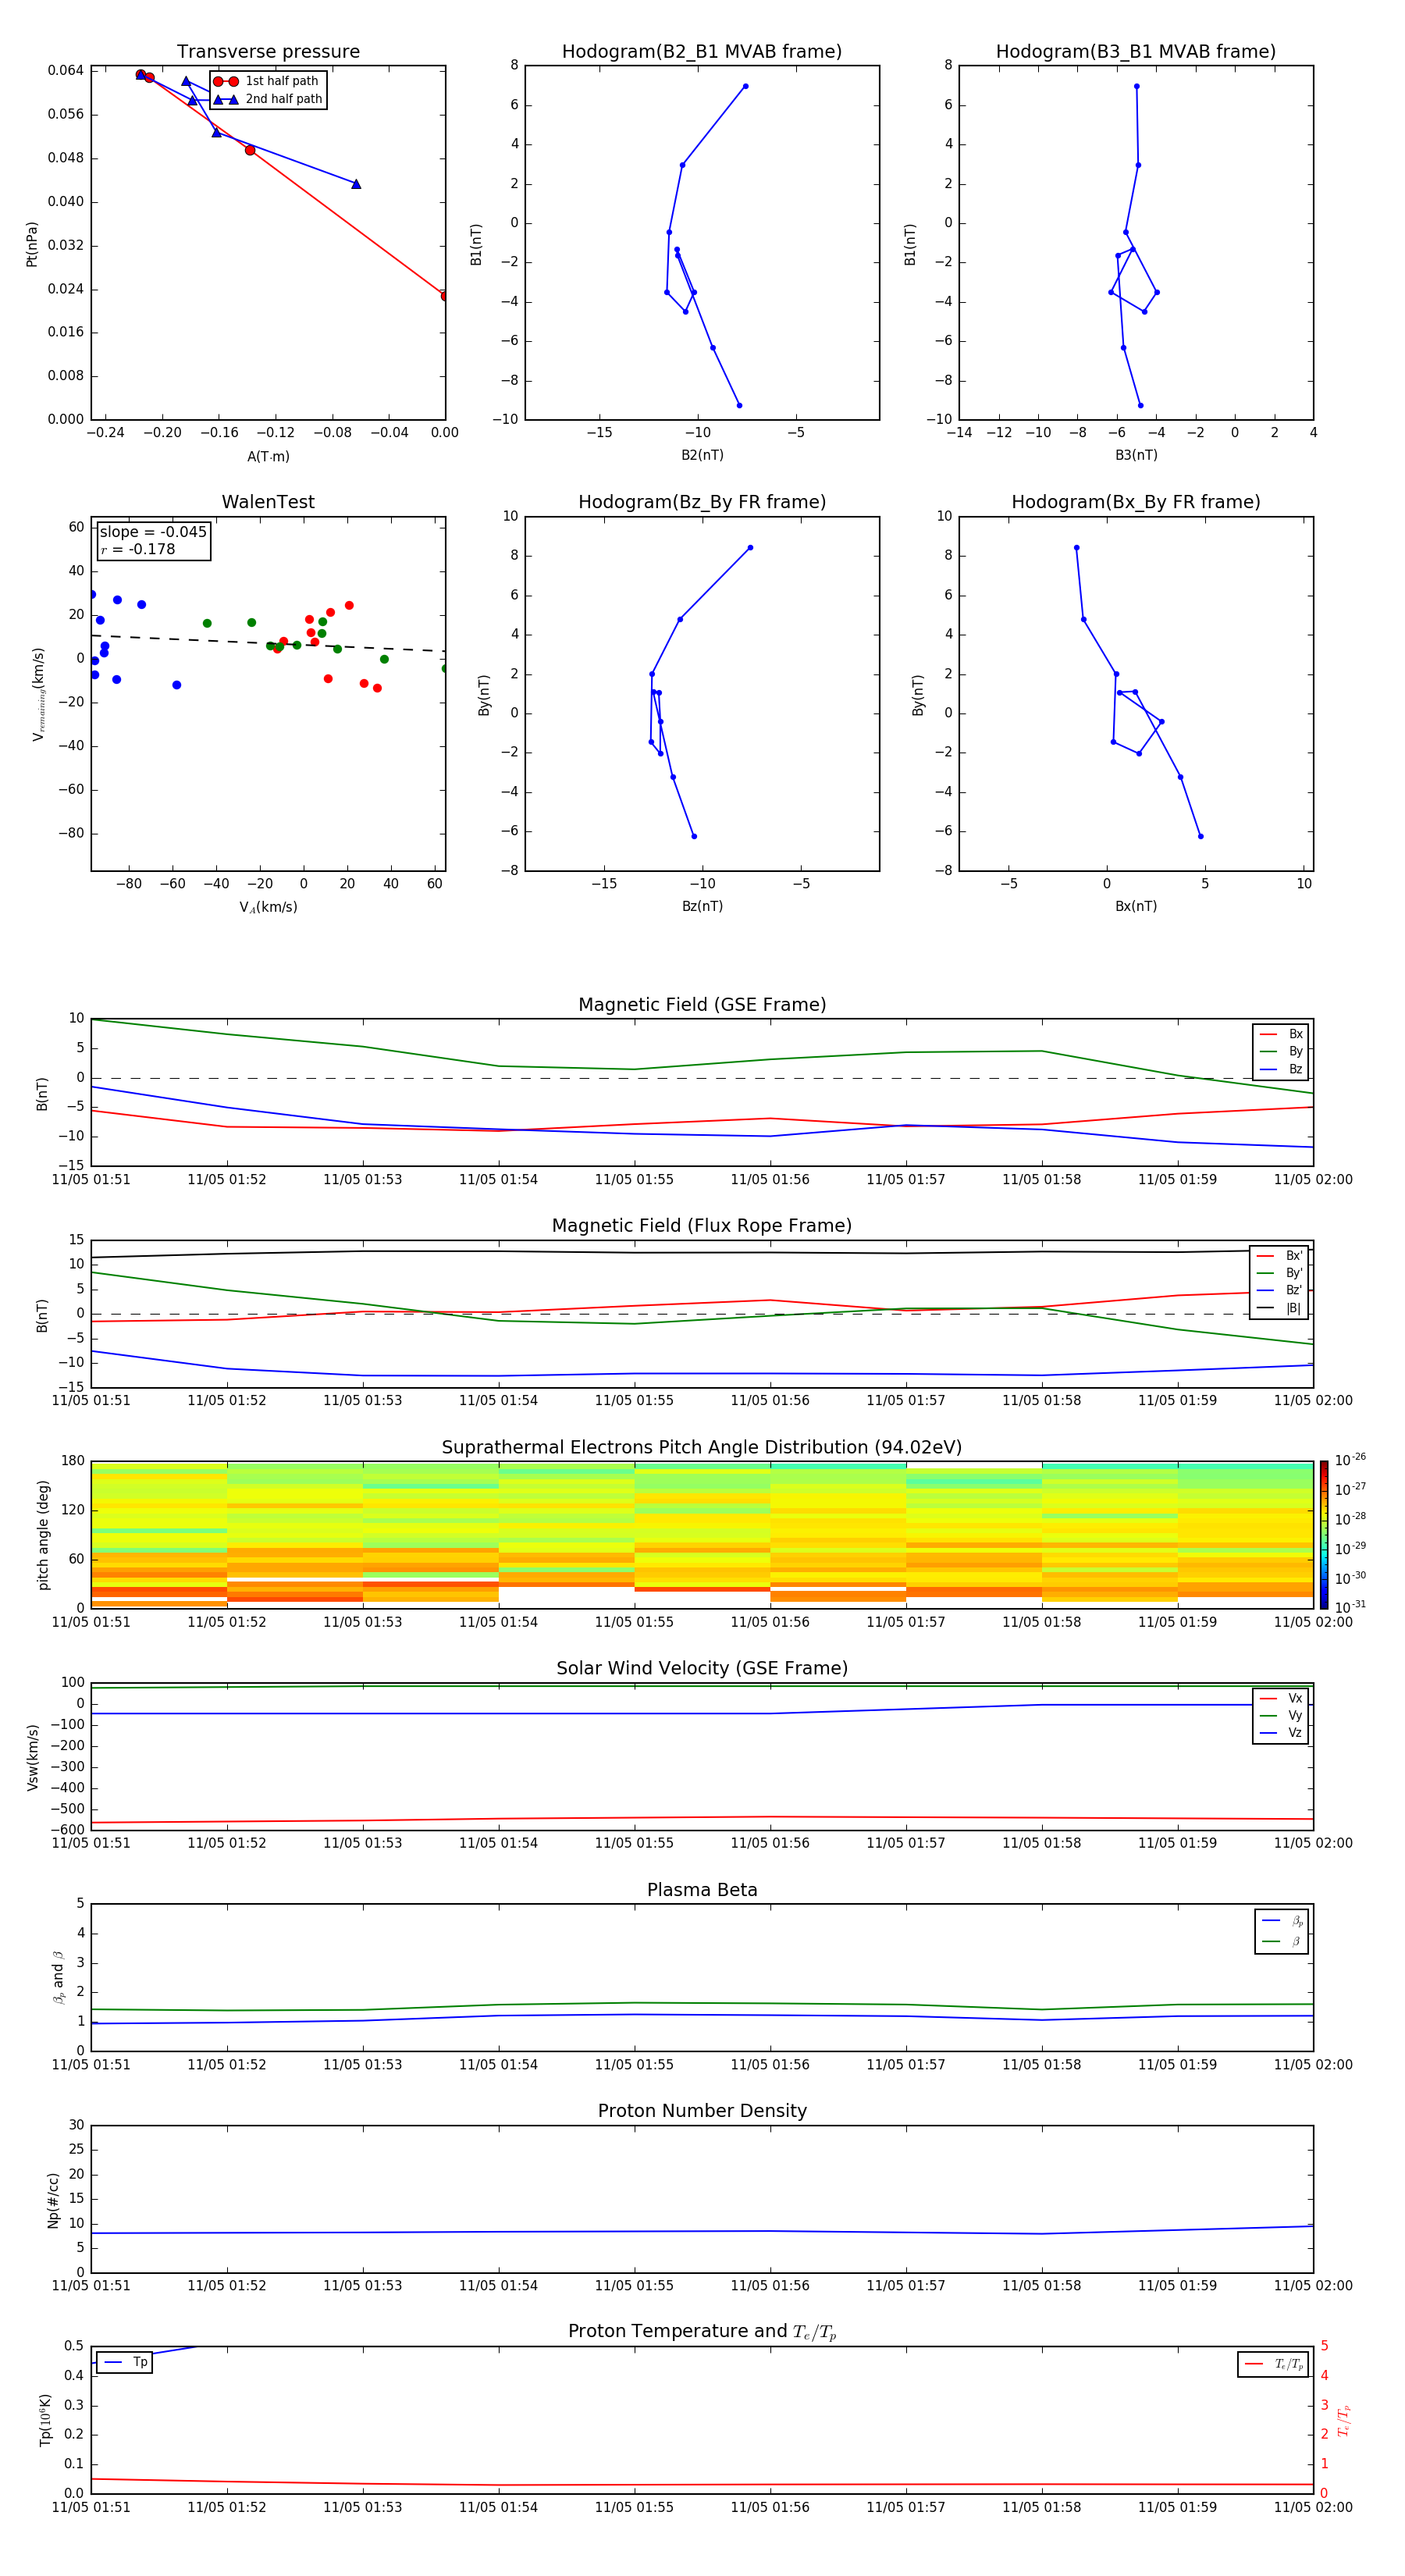Click the Magnetic Field (GSE Frame) title
The width and height of the screenshot is (1405, 2576).
coord(702,1004)
